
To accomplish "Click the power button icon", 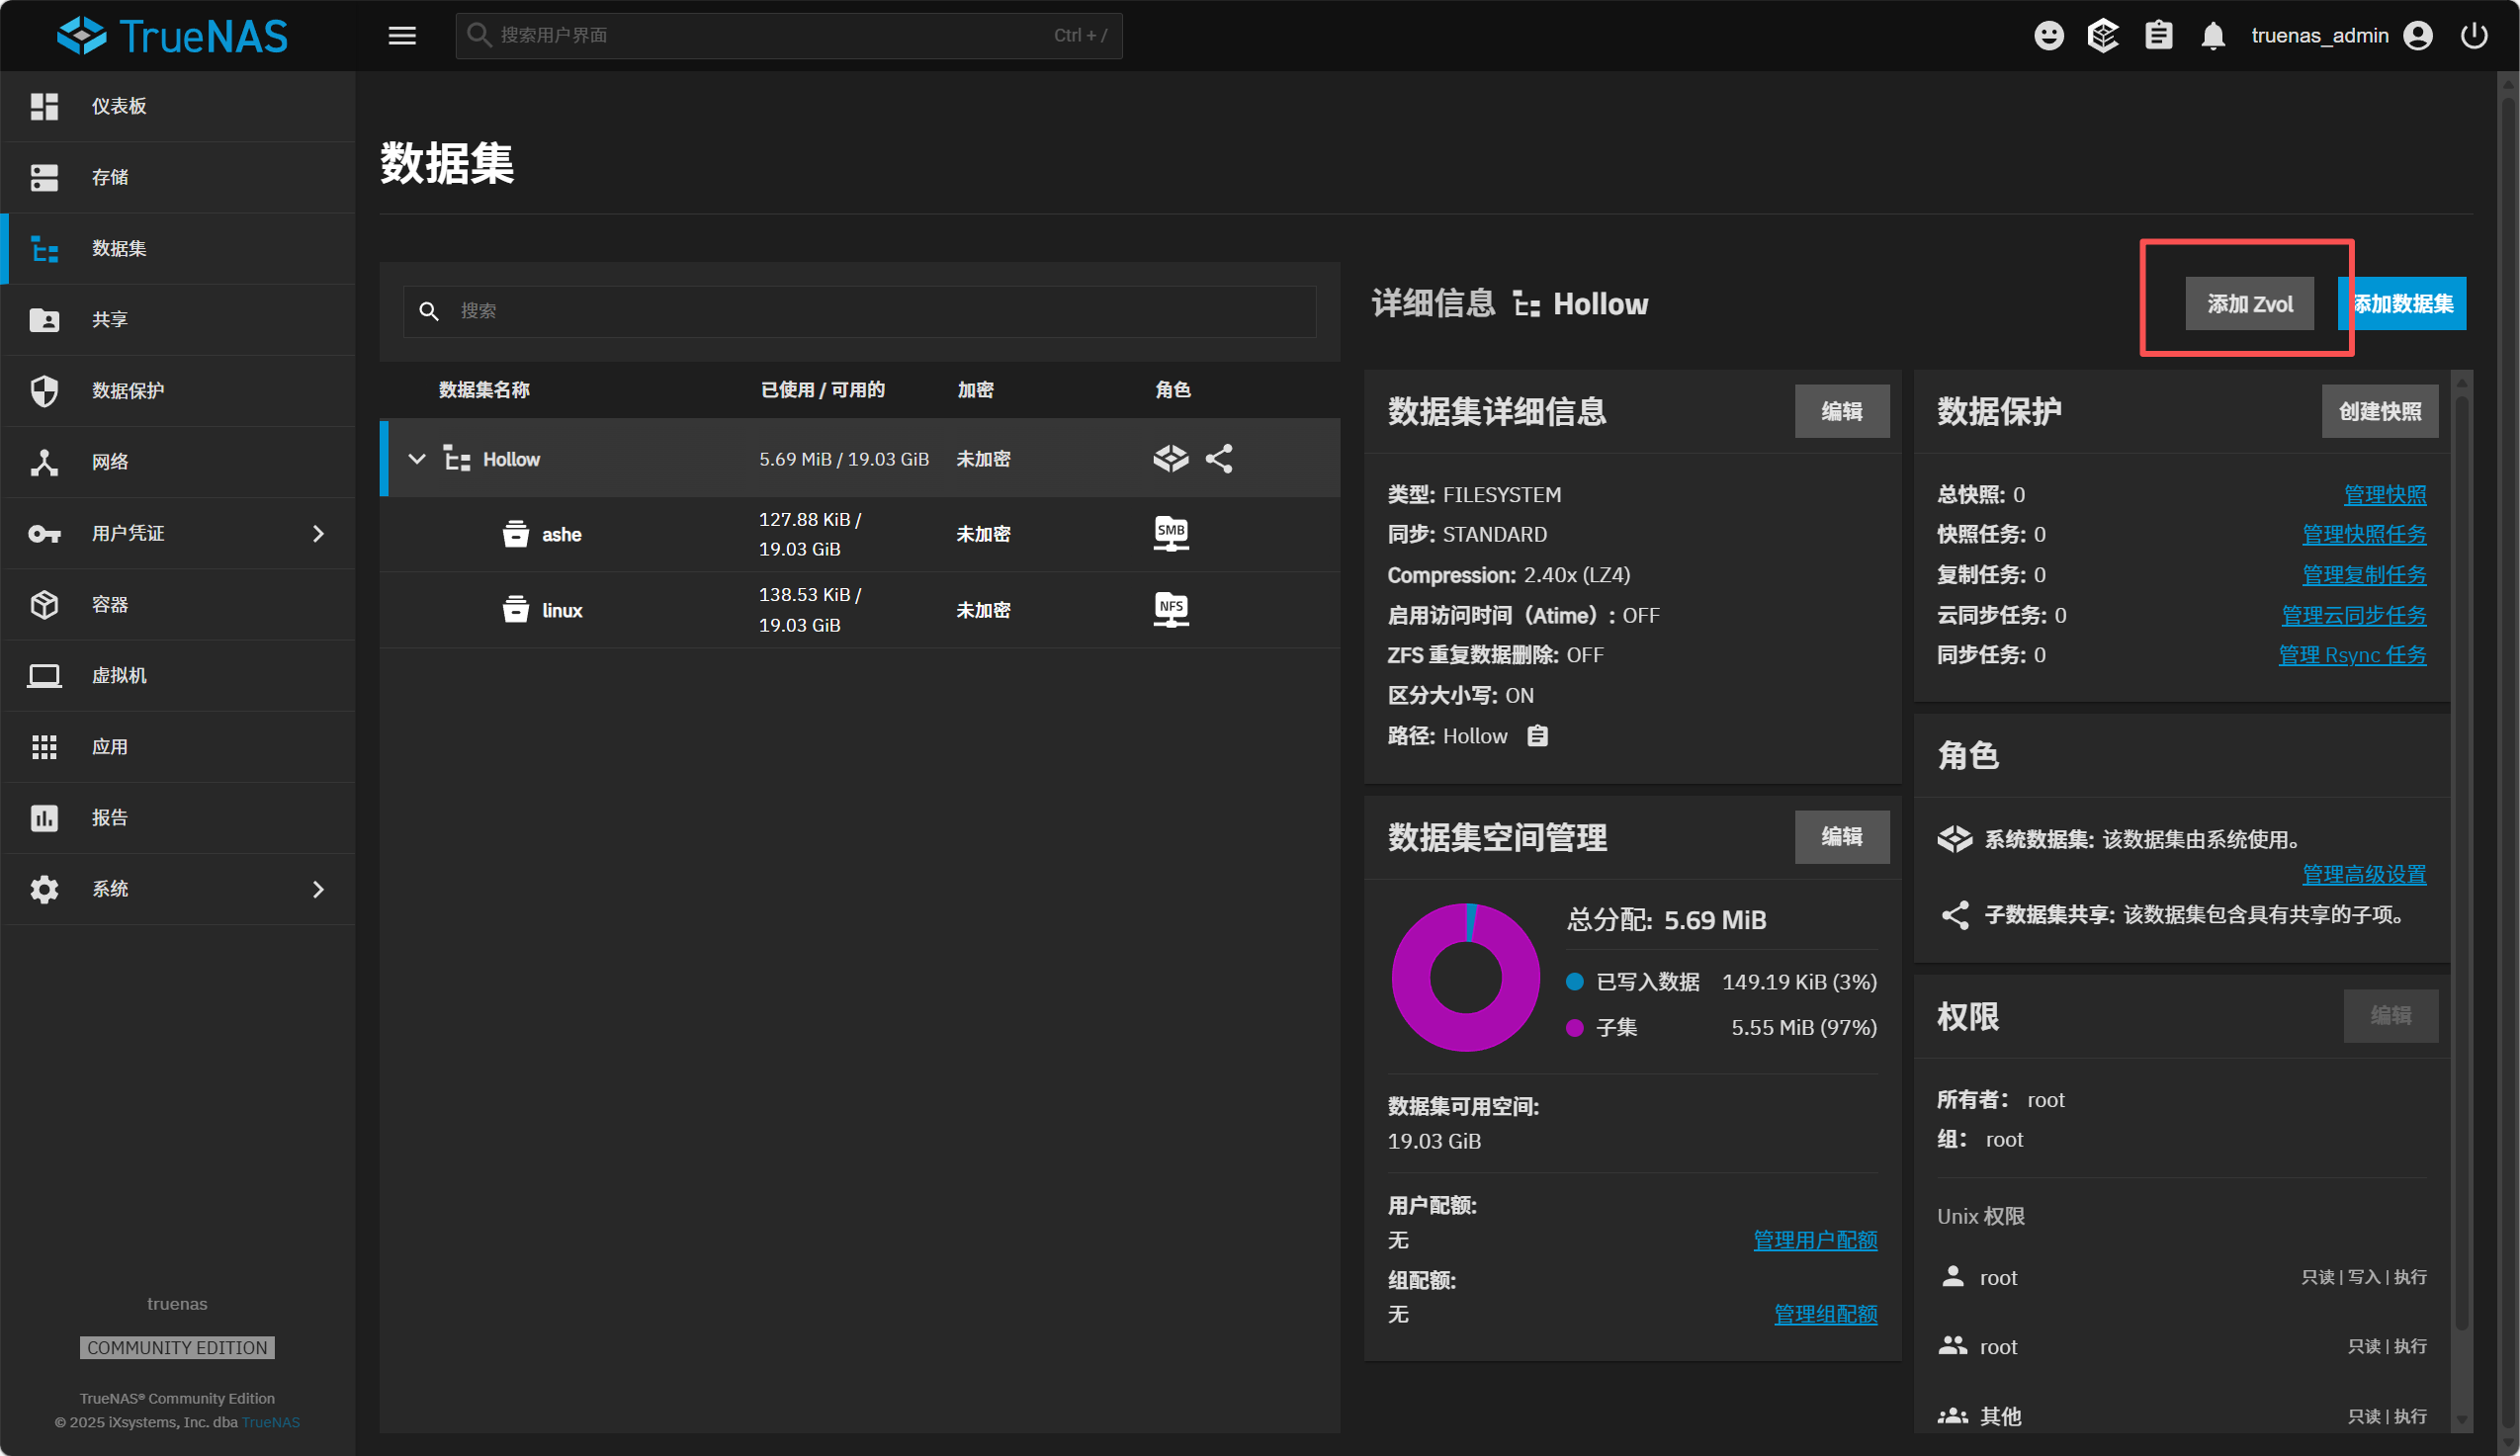I will point(2473,36).
